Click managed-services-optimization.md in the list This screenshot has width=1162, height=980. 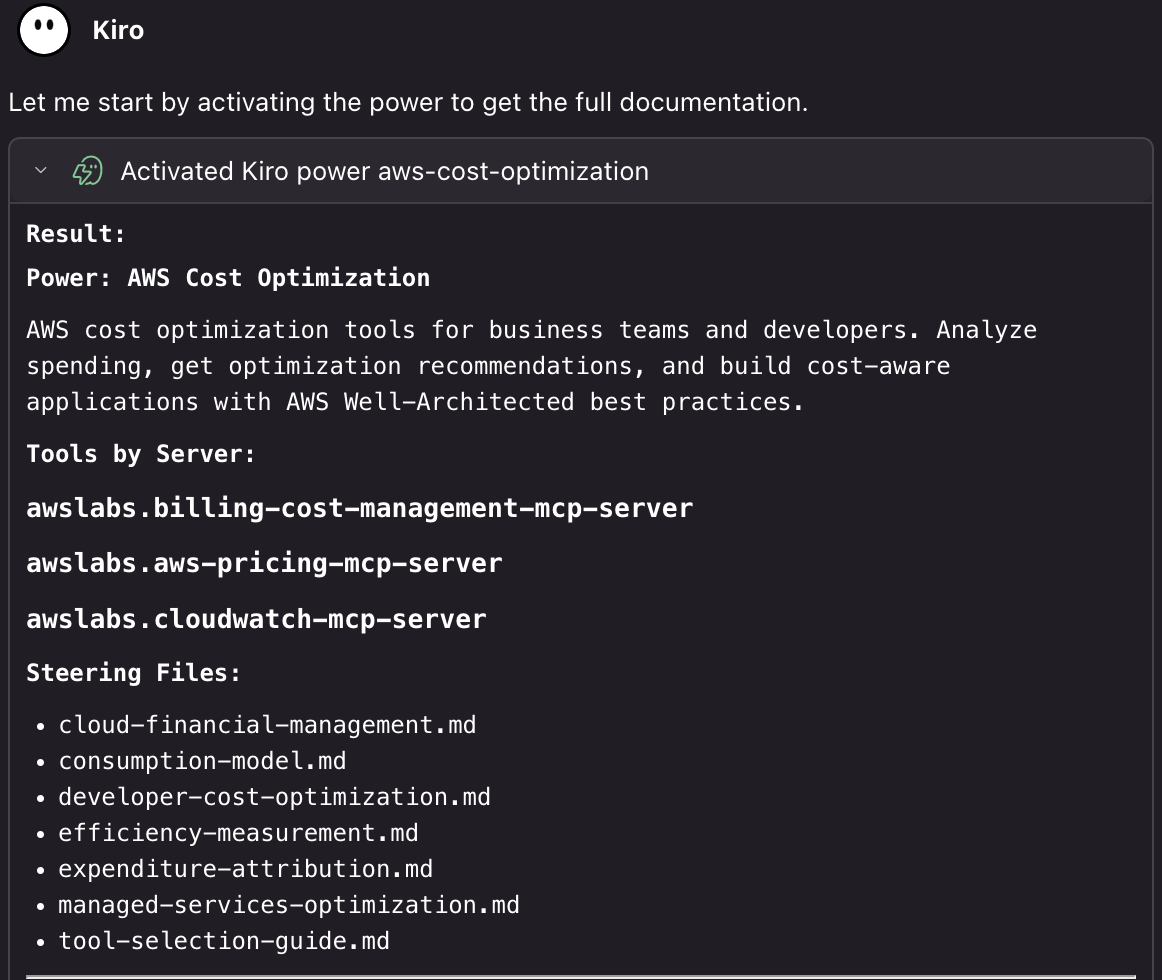point(289,905)
